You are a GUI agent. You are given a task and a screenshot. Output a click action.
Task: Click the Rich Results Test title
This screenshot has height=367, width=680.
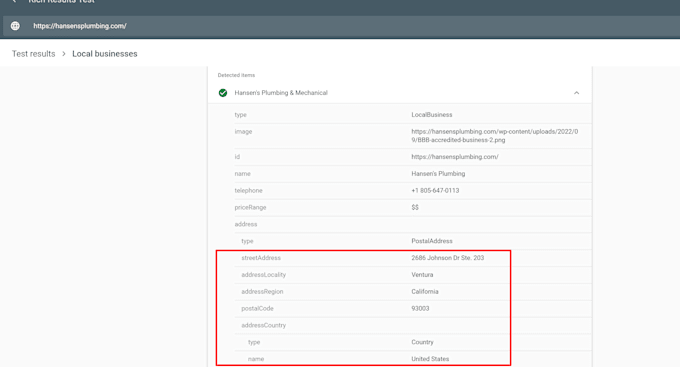61,1
